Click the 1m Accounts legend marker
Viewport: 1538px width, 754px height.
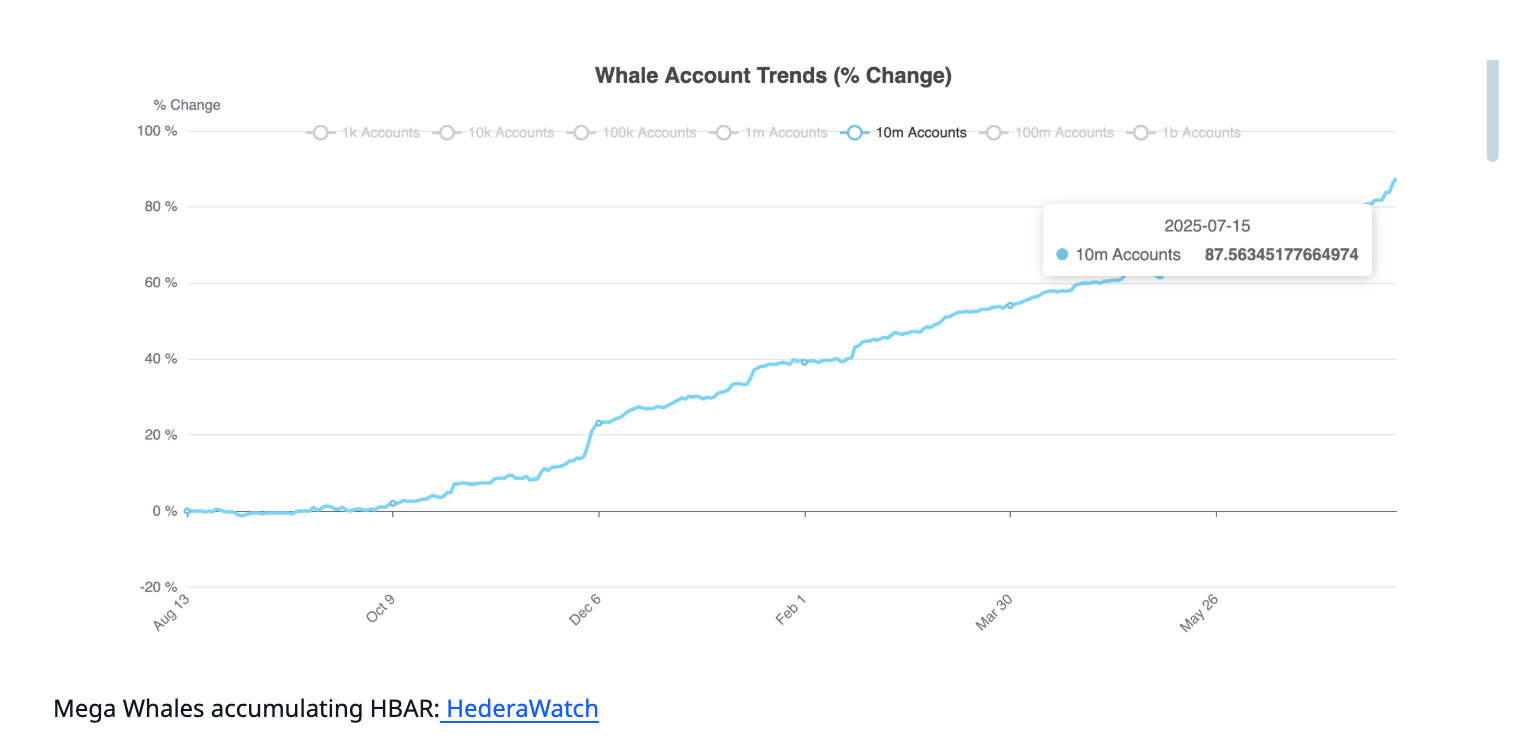pos(723,133)
